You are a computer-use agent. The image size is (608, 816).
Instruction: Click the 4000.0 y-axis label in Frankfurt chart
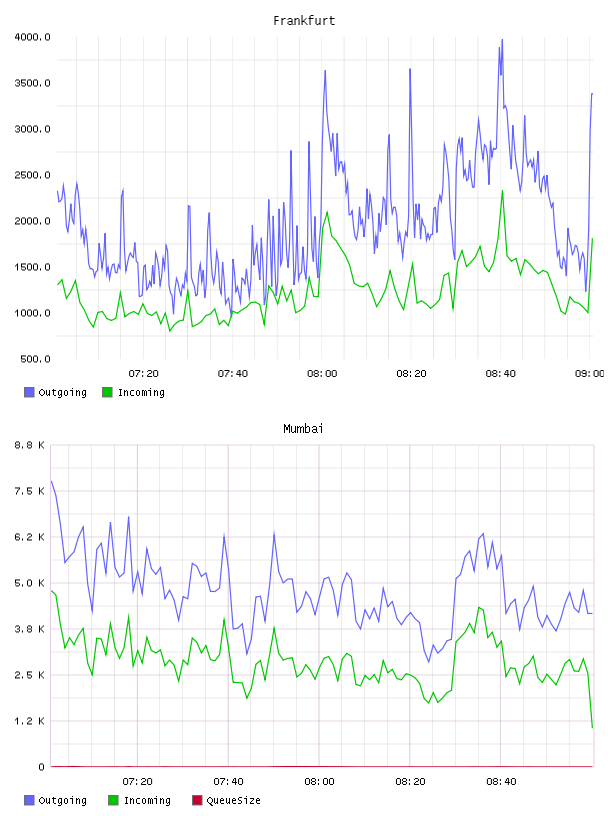tap(32, 37)
